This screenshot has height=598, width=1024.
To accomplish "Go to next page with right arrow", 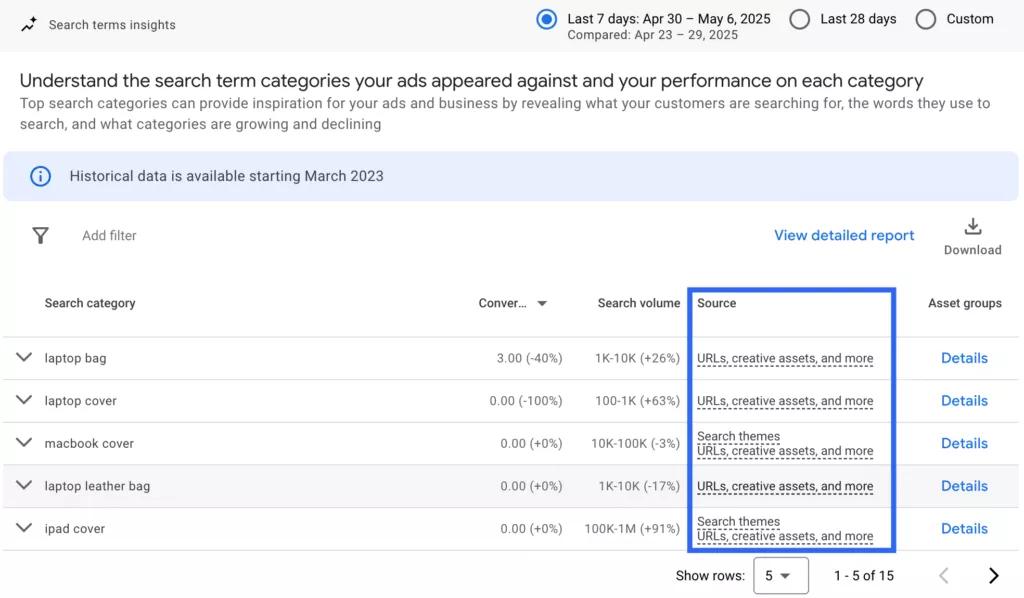I will click(x=993, y=575).
